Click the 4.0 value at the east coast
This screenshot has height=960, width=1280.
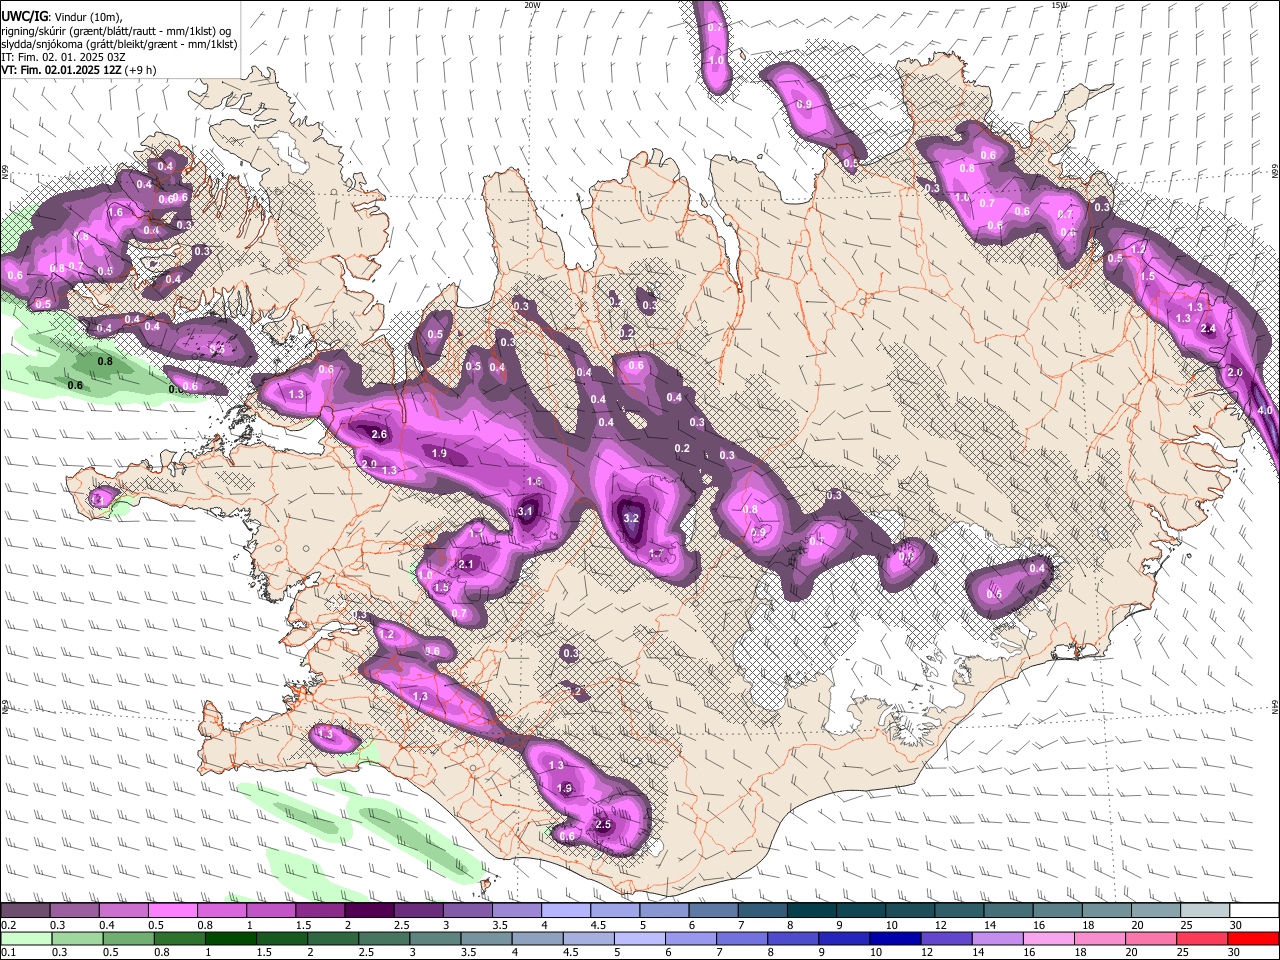click(1265, 410)
